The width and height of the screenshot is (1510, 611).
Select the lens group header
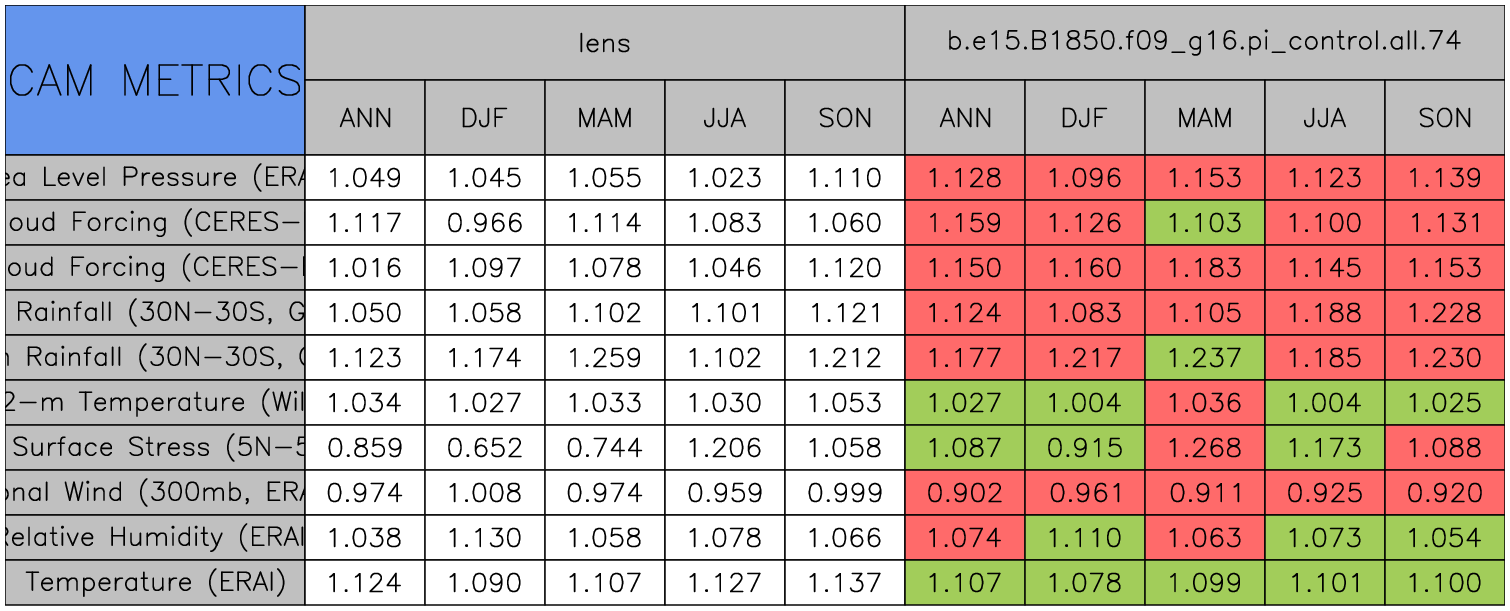[x=604, y=42]
